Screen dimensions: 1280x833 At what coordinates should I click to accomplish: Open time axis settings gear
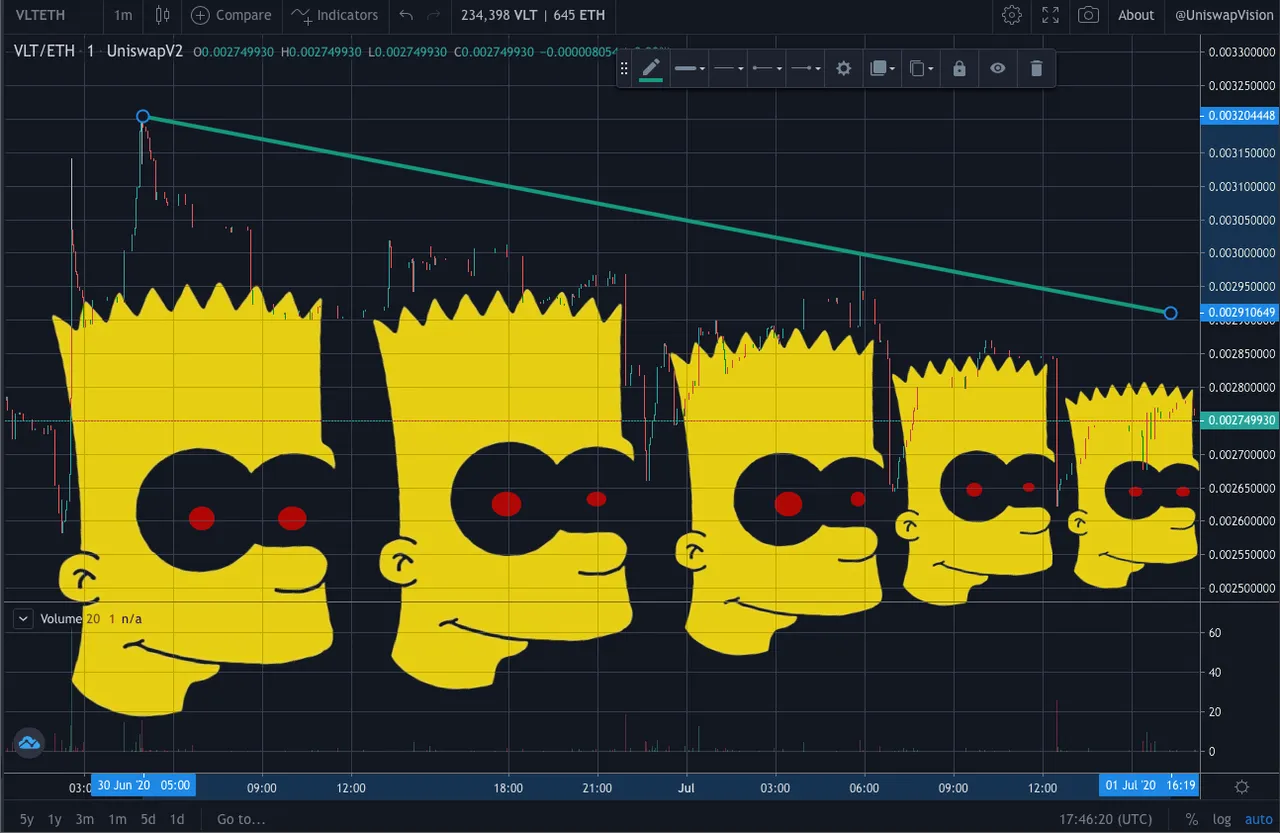point(1242,787)
